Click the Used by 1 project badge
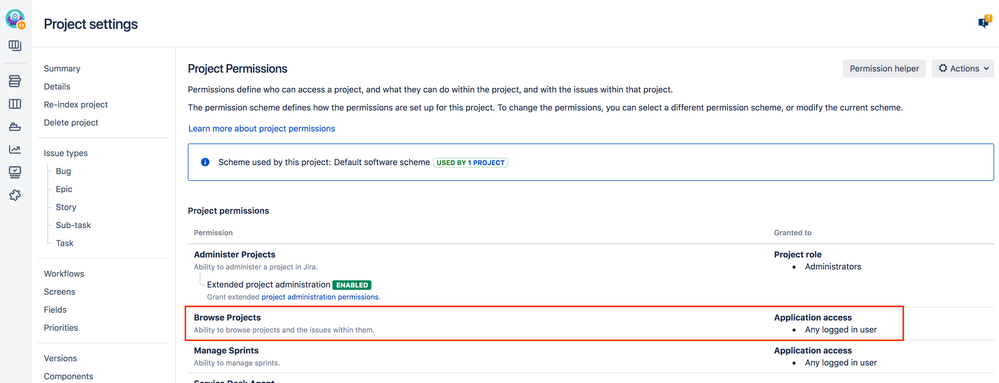The height and width of the screenshot is (383, 999). click(x=471, y=163)
